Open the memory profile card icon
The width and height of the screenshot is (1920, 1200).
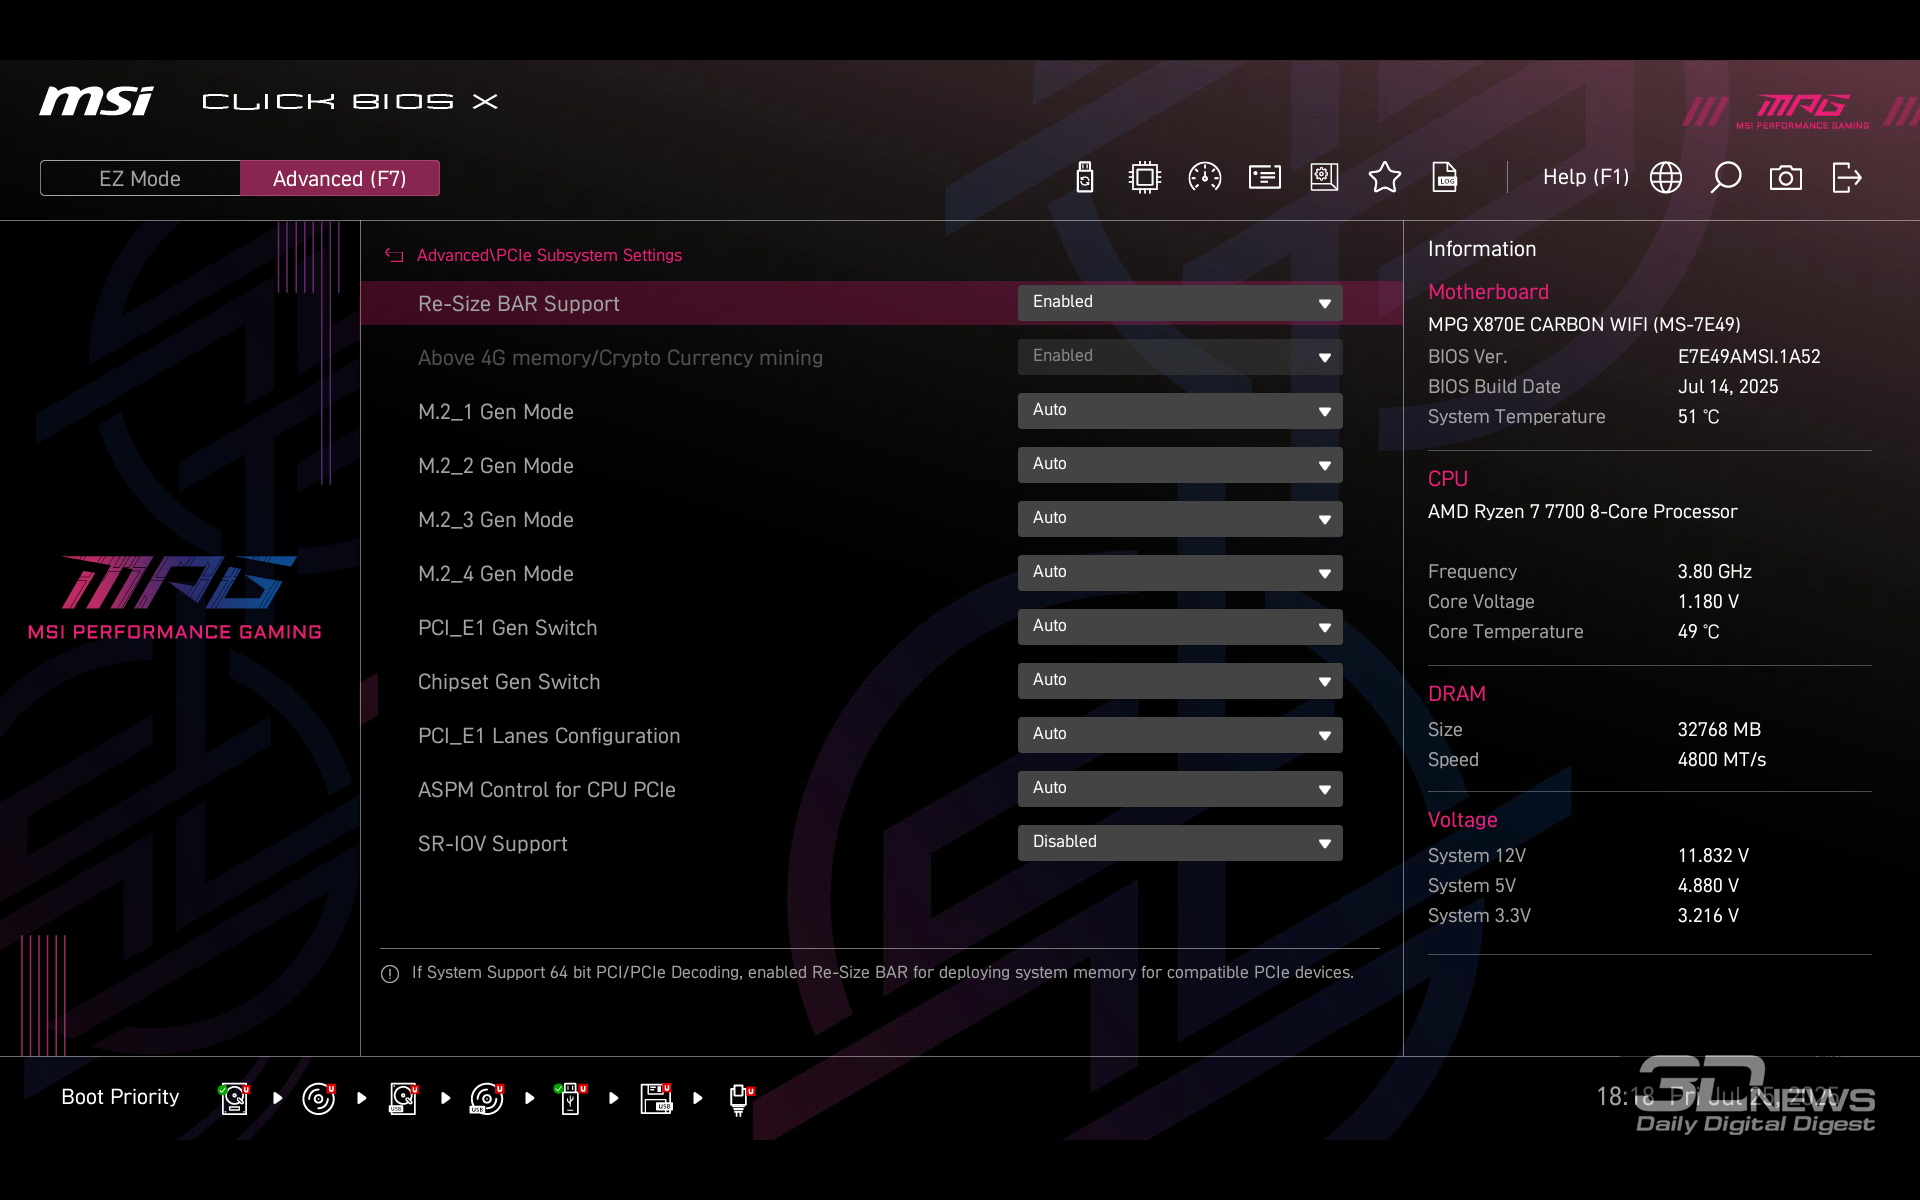[x=1265, y=178]
